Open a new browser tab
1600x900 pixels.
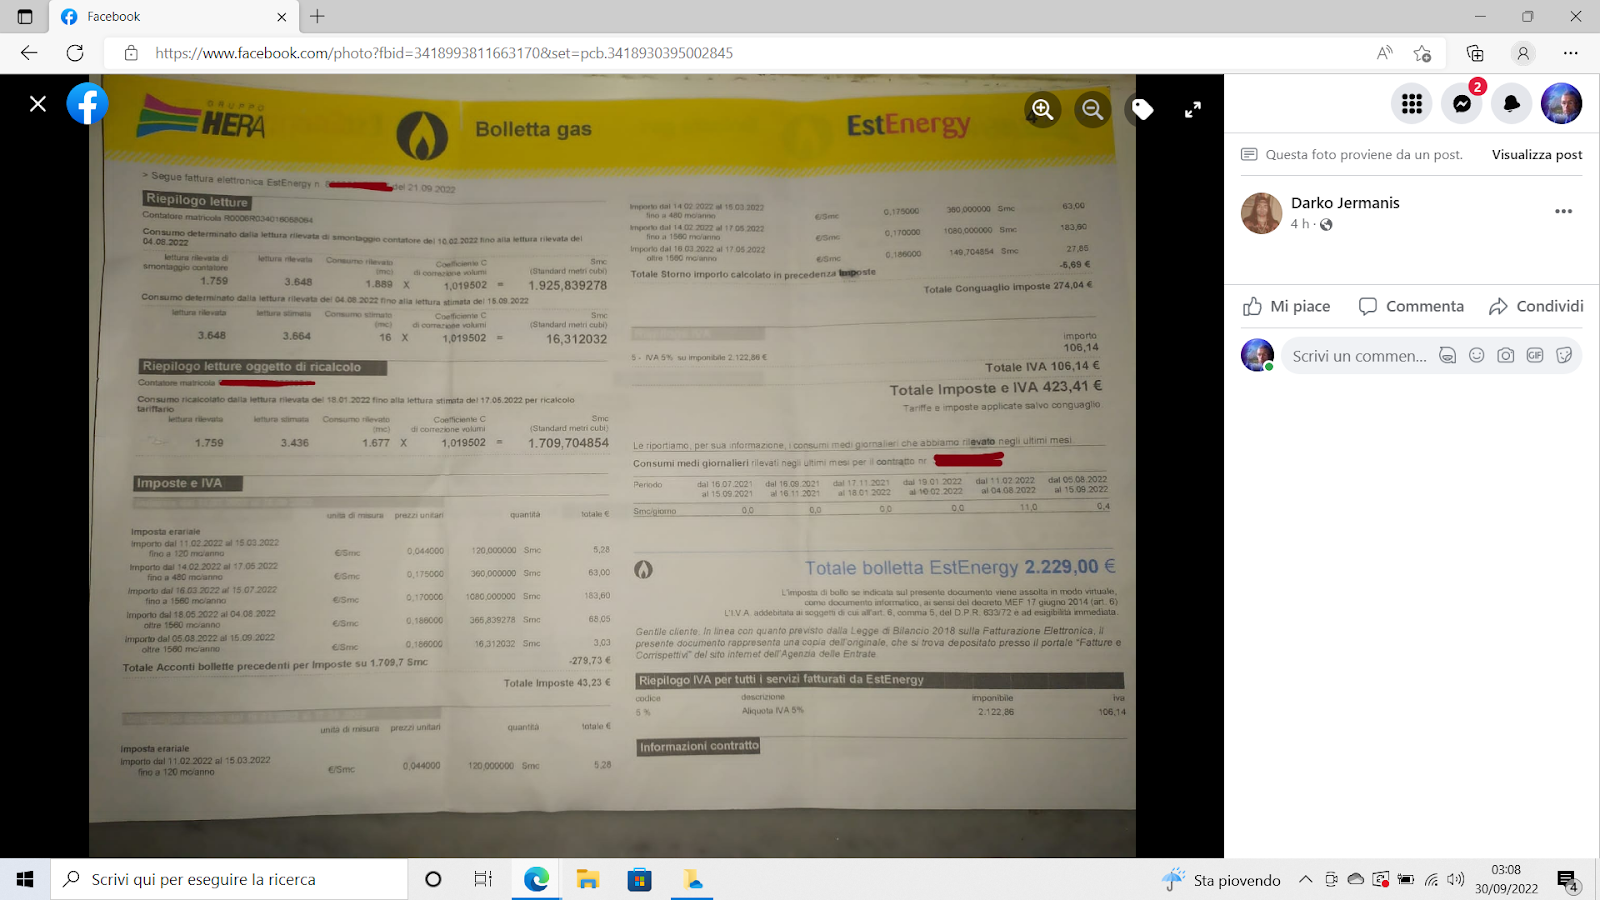[x=317, y=17]
